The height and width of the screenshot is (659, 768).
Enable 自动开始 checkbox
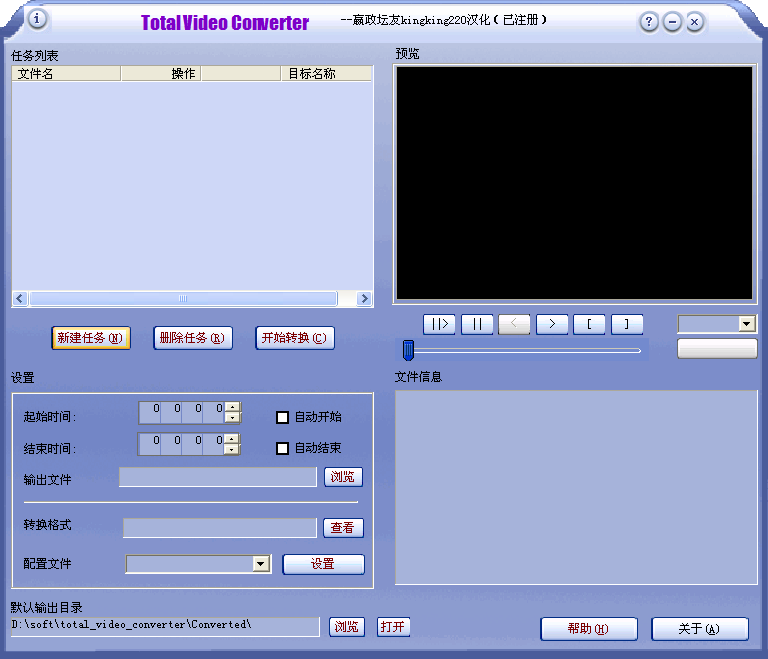pyautogui.click(x=283, y=417)
